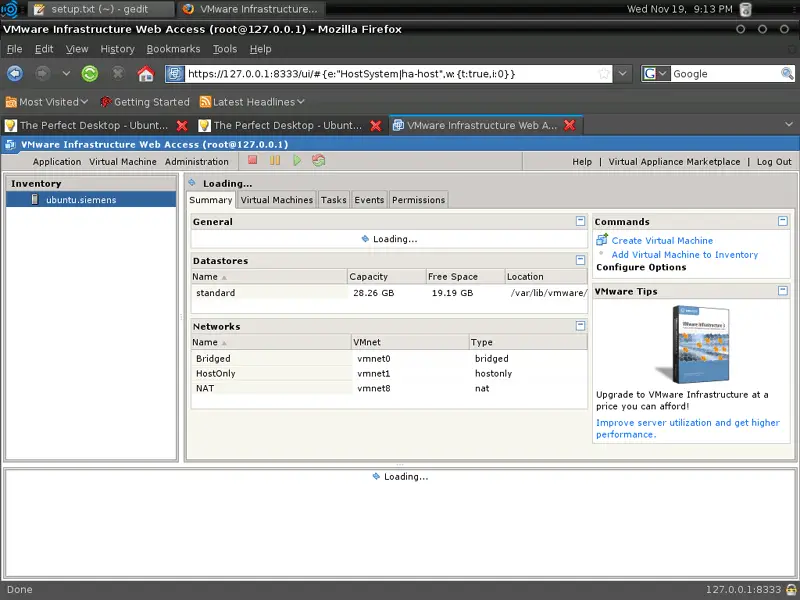800x600 pixels.
Task: Click the stop loading X icon
Action: 118,73
